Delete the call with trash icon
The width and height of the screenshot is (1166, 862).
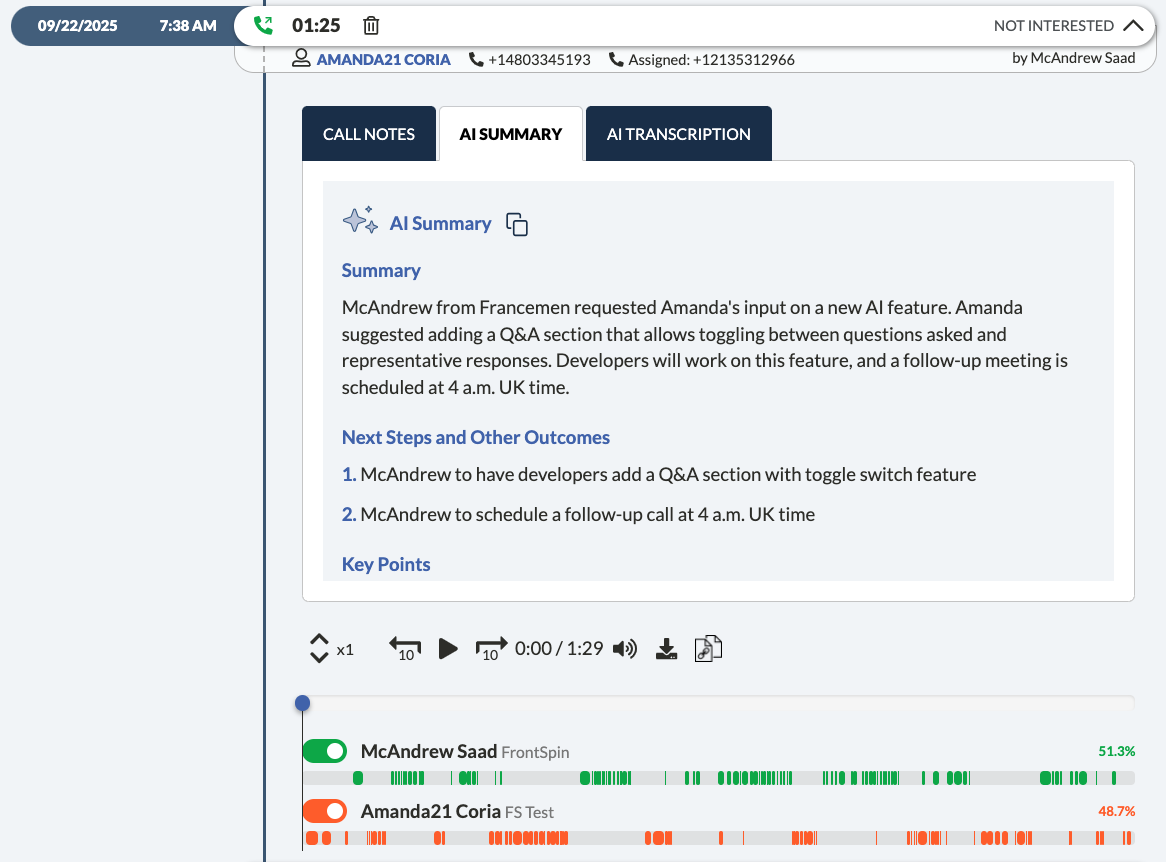click(371, 26)
